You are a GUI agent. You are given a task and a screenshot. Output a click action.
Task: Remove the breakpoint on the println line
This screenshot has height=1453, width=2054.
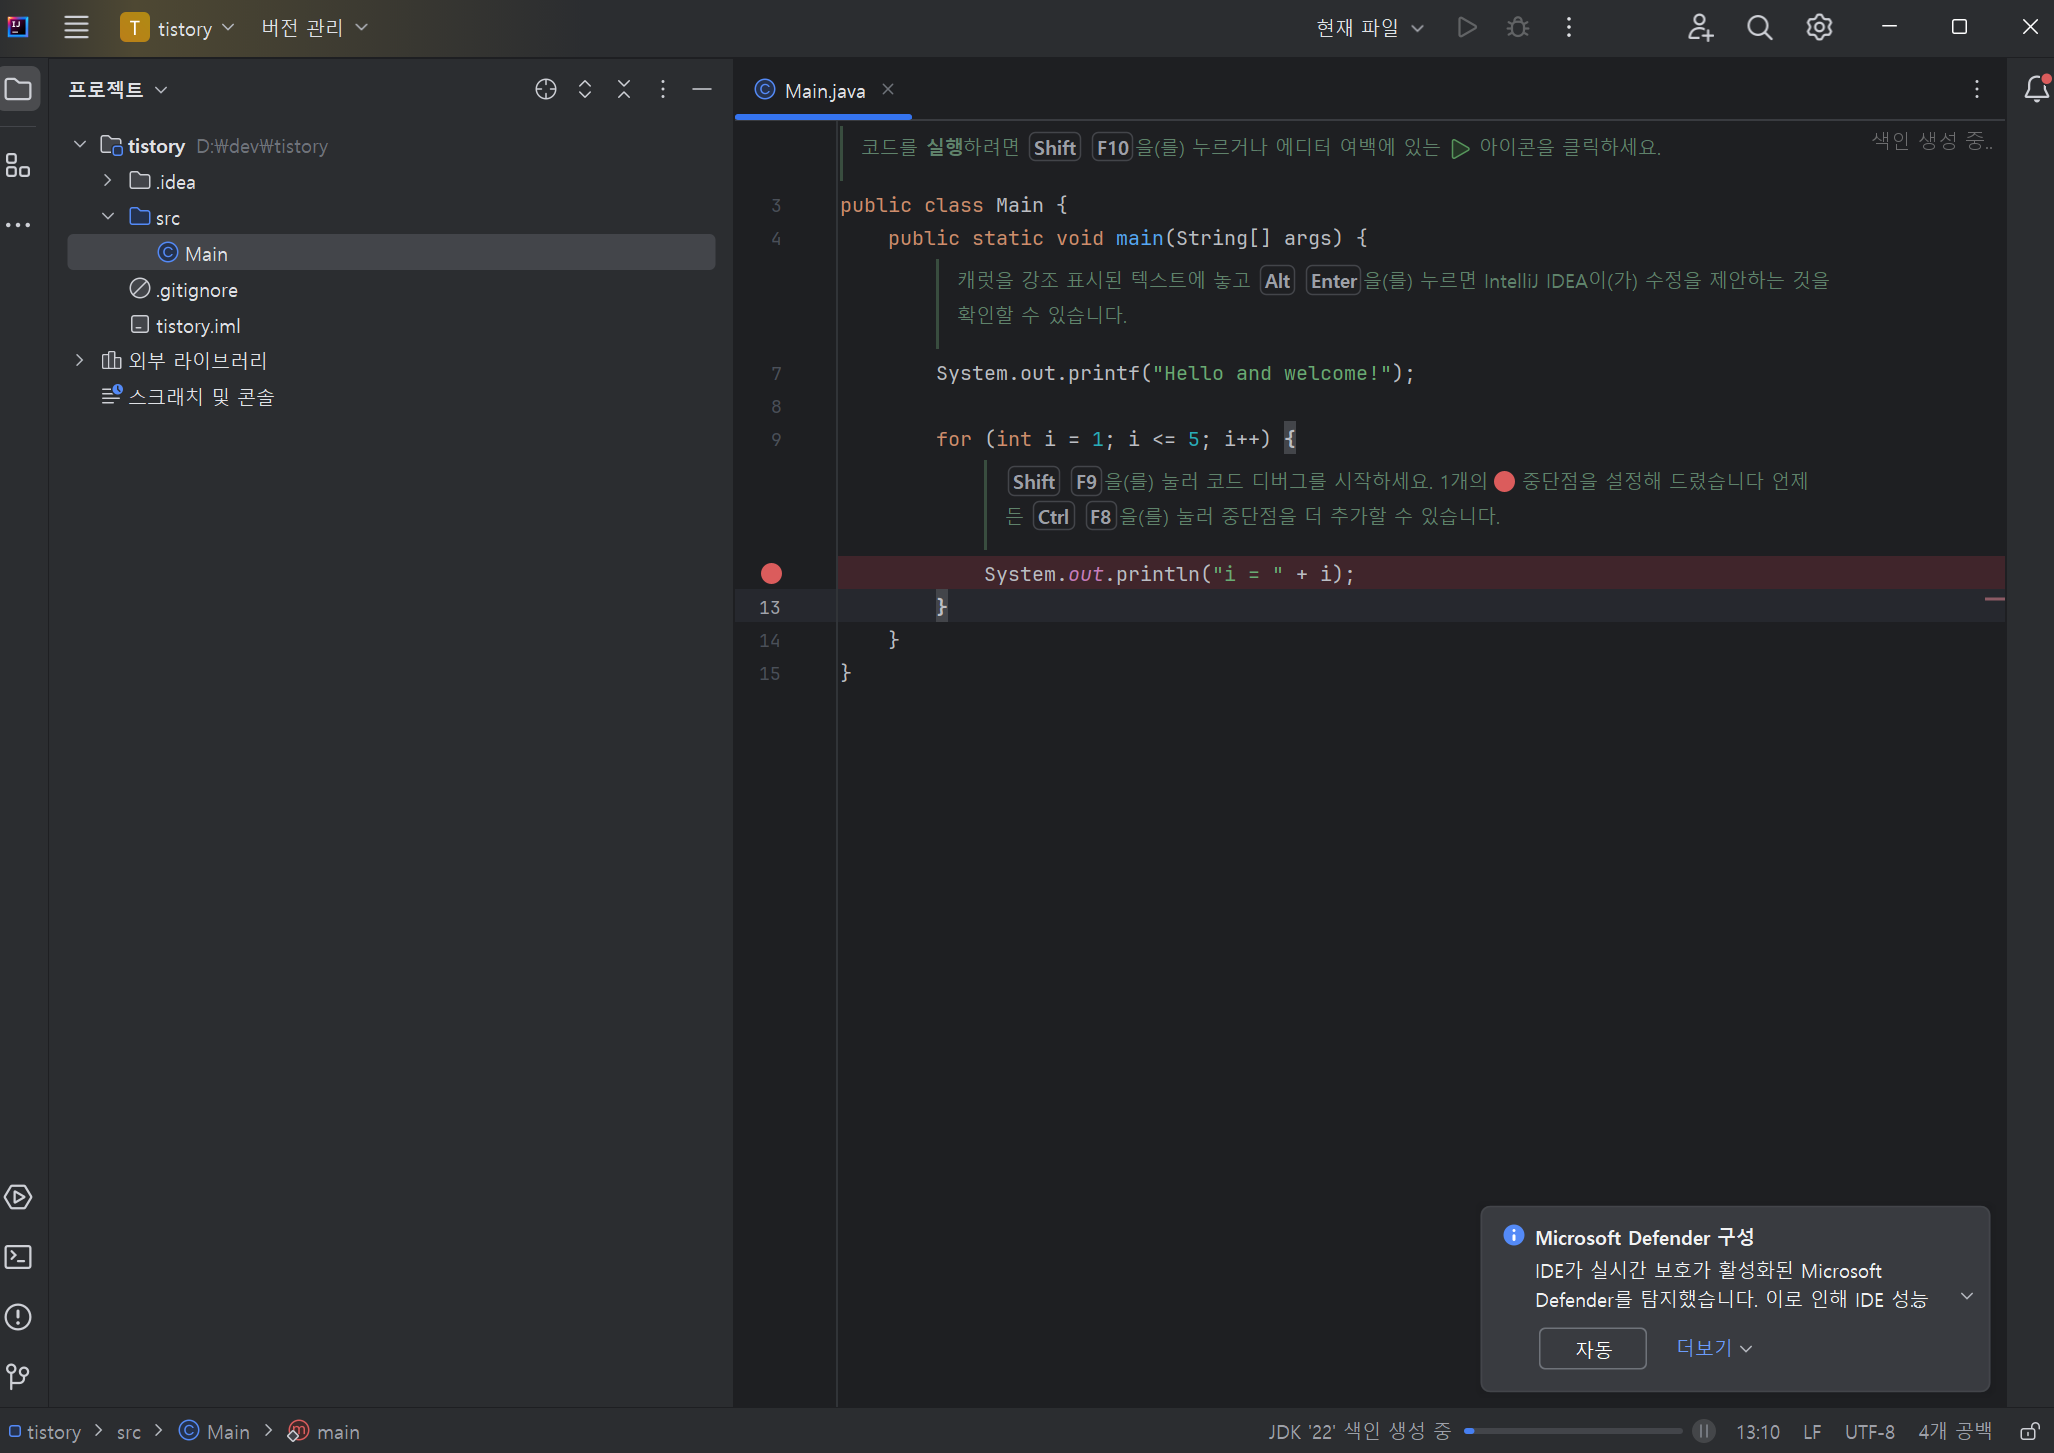(771, 574)
